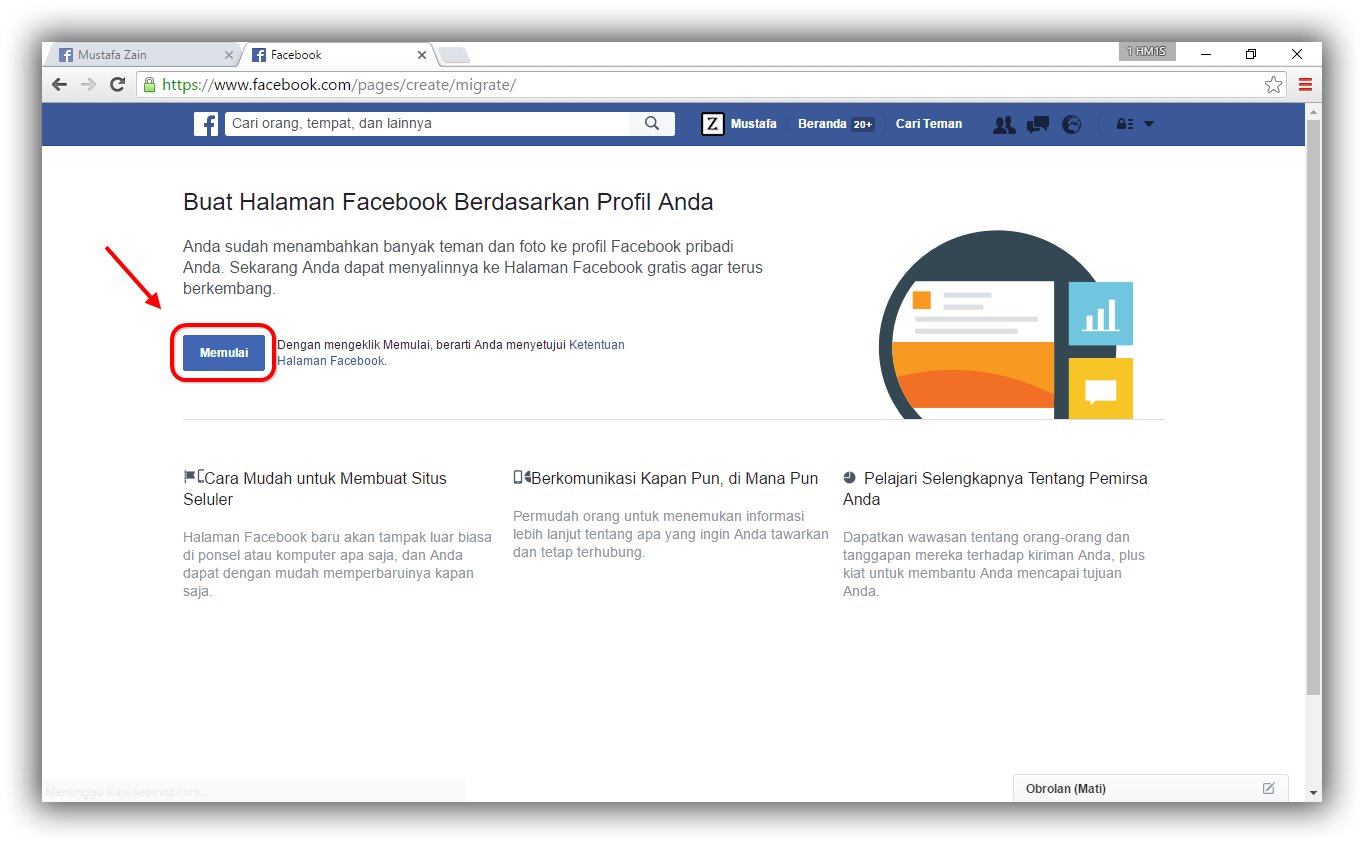Click heading Buat Halaman Facebook Berdasarkan Profil Anda
Image resolution: width=1364 pixels, height=844 pixels.
pyautogui.click(x=448, y=202)
